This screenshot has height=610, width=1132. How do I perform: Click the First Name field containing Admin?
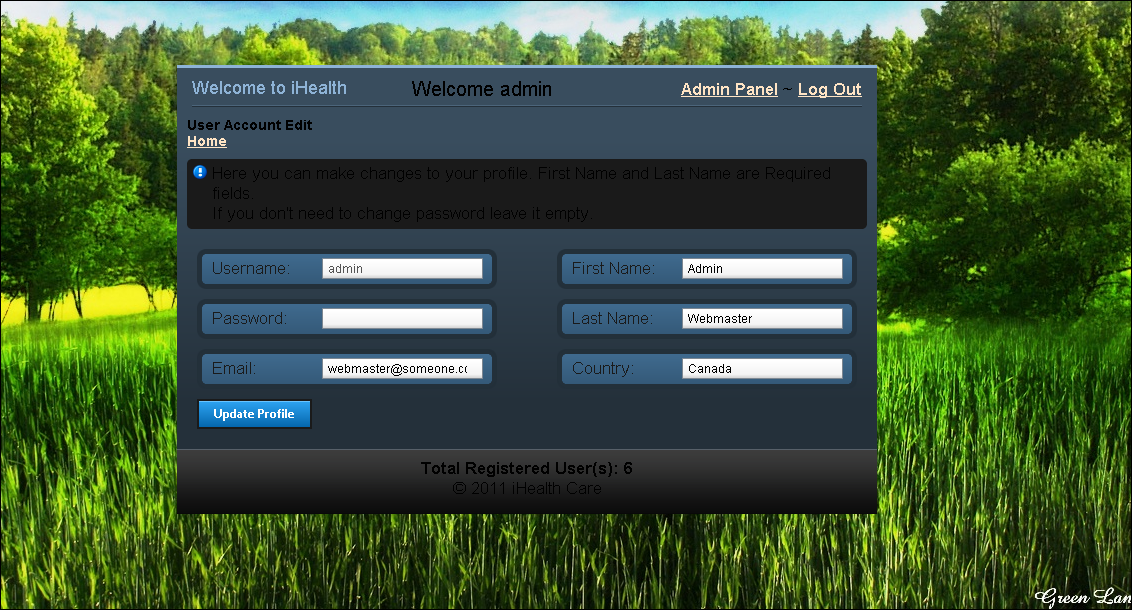pos(763,268)
